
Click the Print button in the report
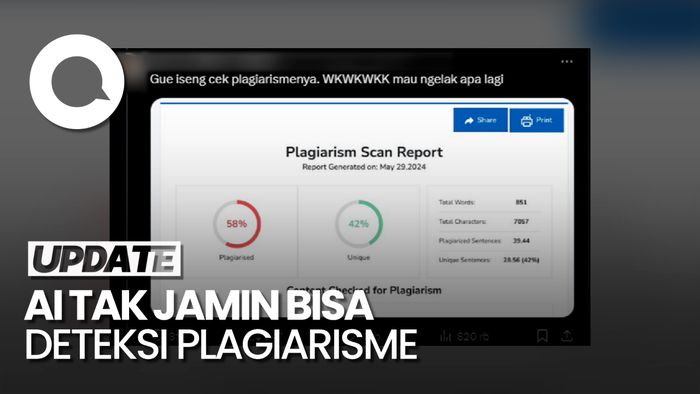coord(537,120)
